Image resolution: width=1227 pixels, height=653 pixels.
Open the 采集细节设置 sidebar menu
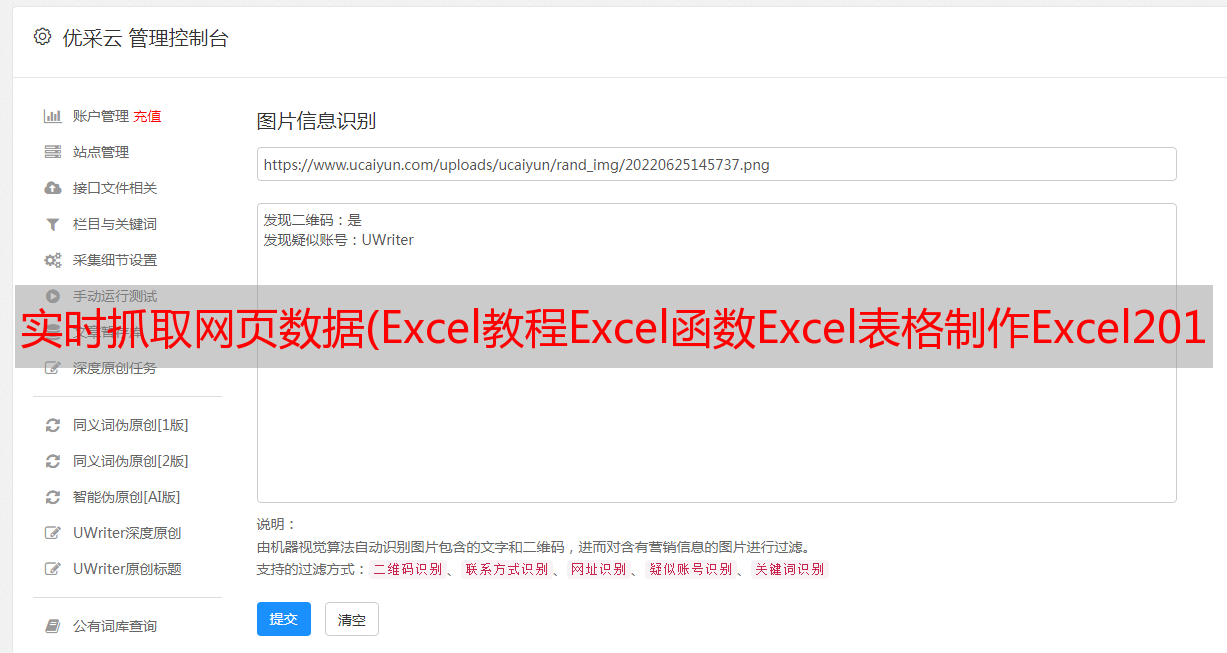point(115,260)
